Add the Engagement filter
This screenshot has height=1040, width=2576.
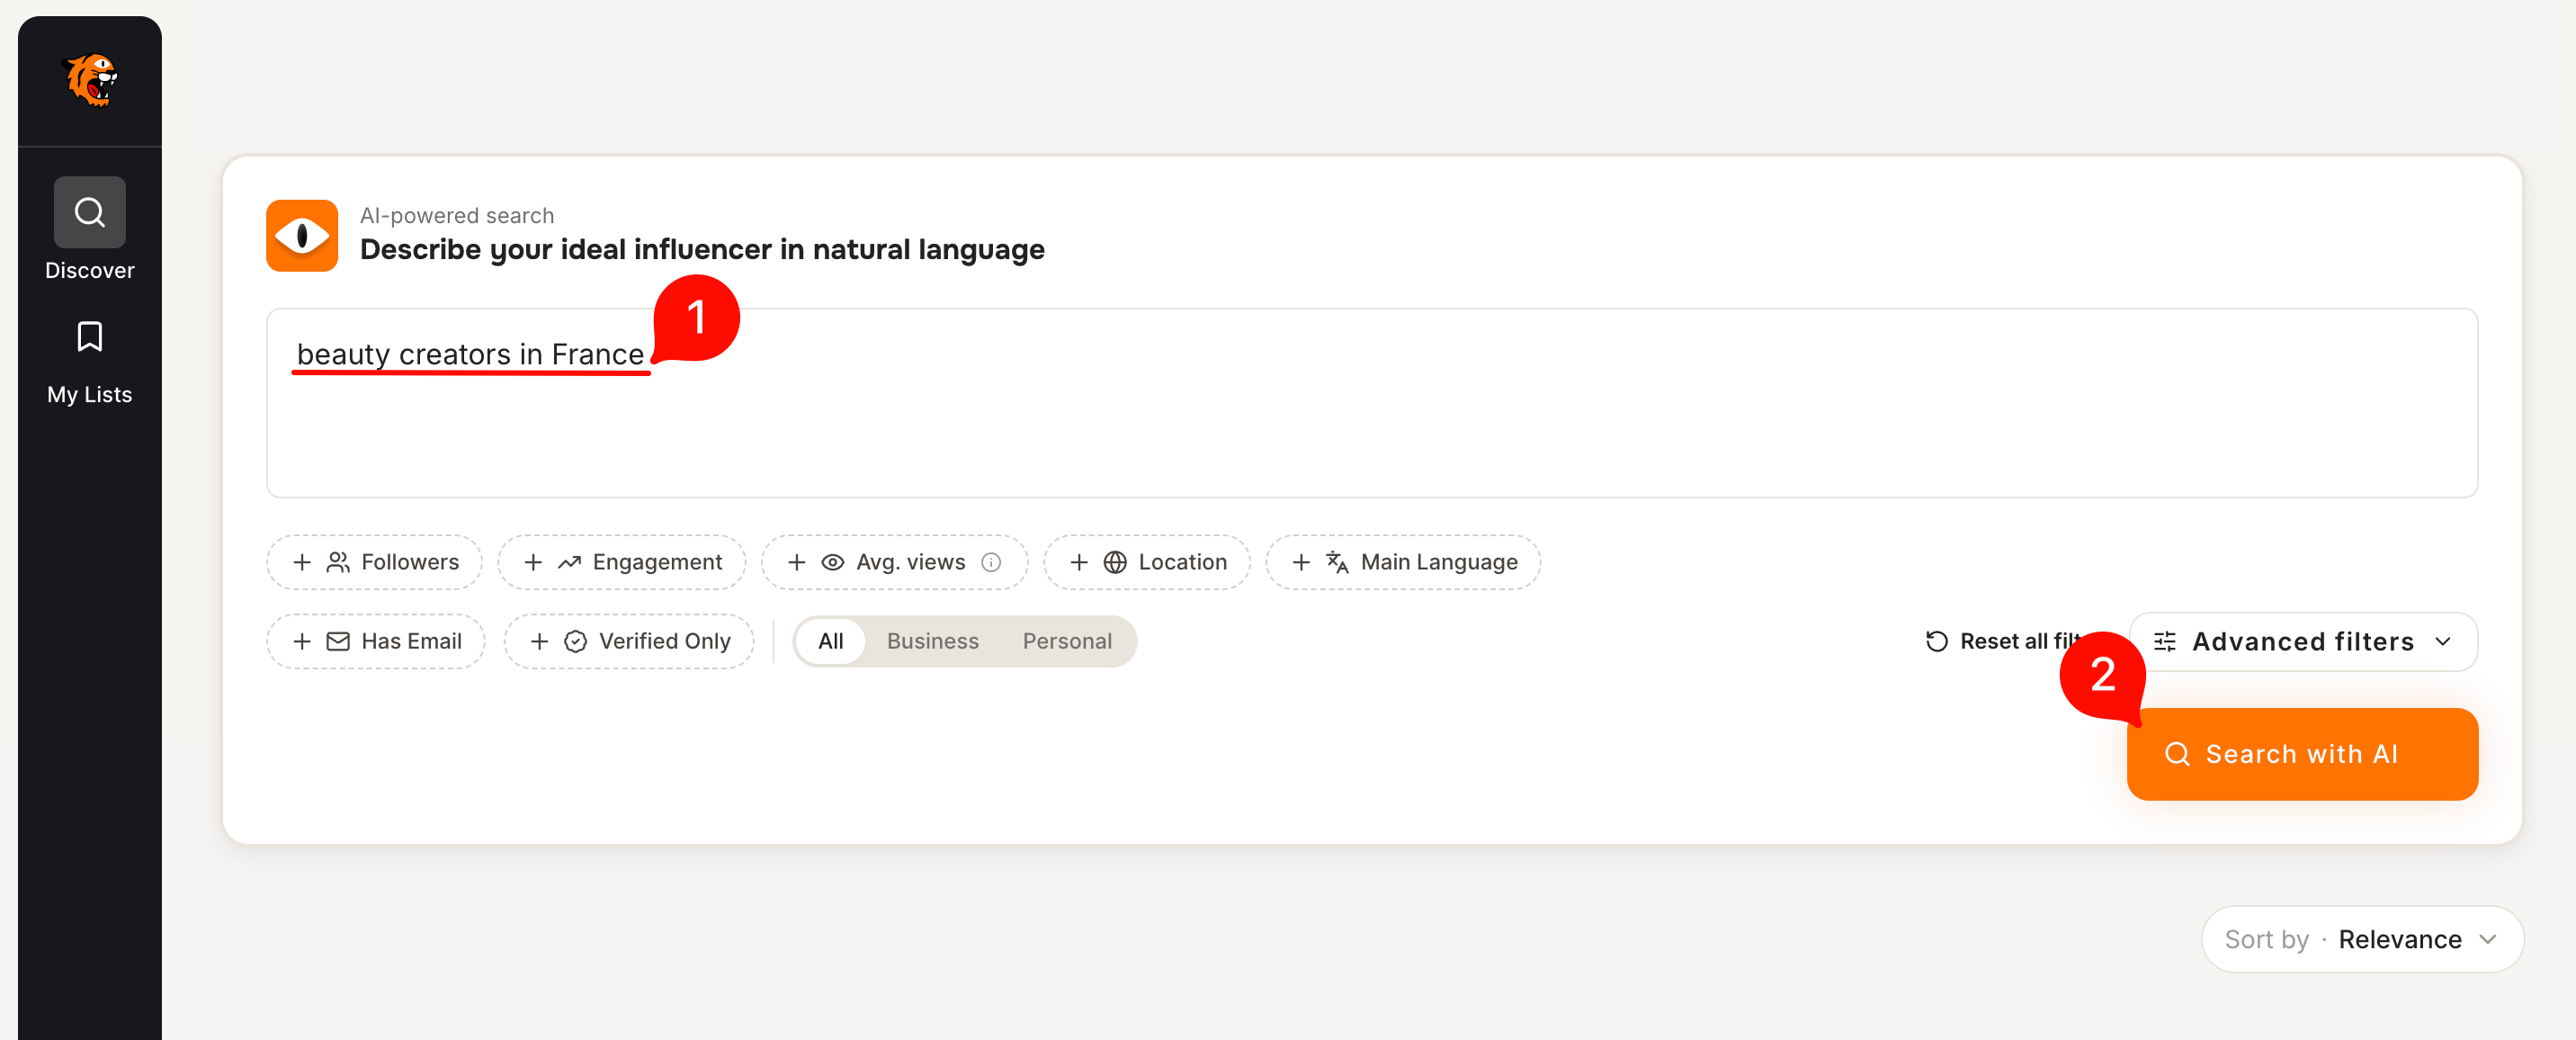point(622,562)
